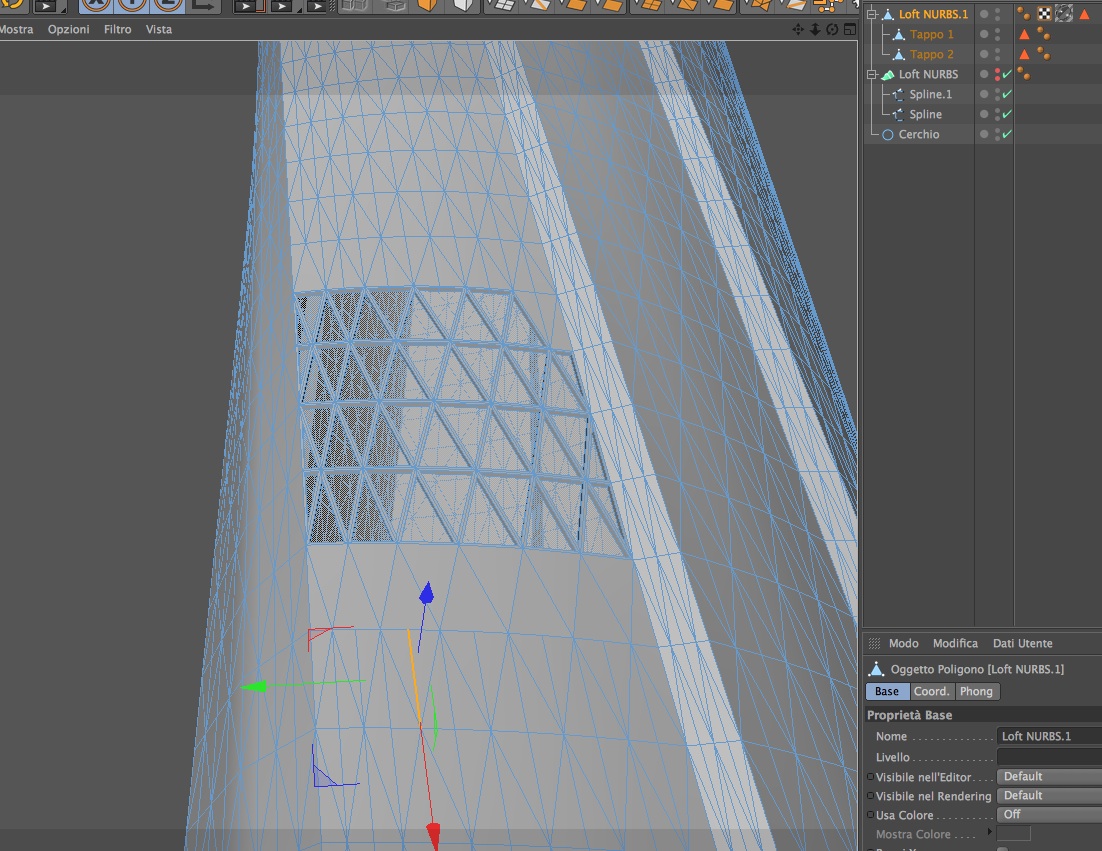Disable the green checkmark for Cerchio

(1007, 134)
